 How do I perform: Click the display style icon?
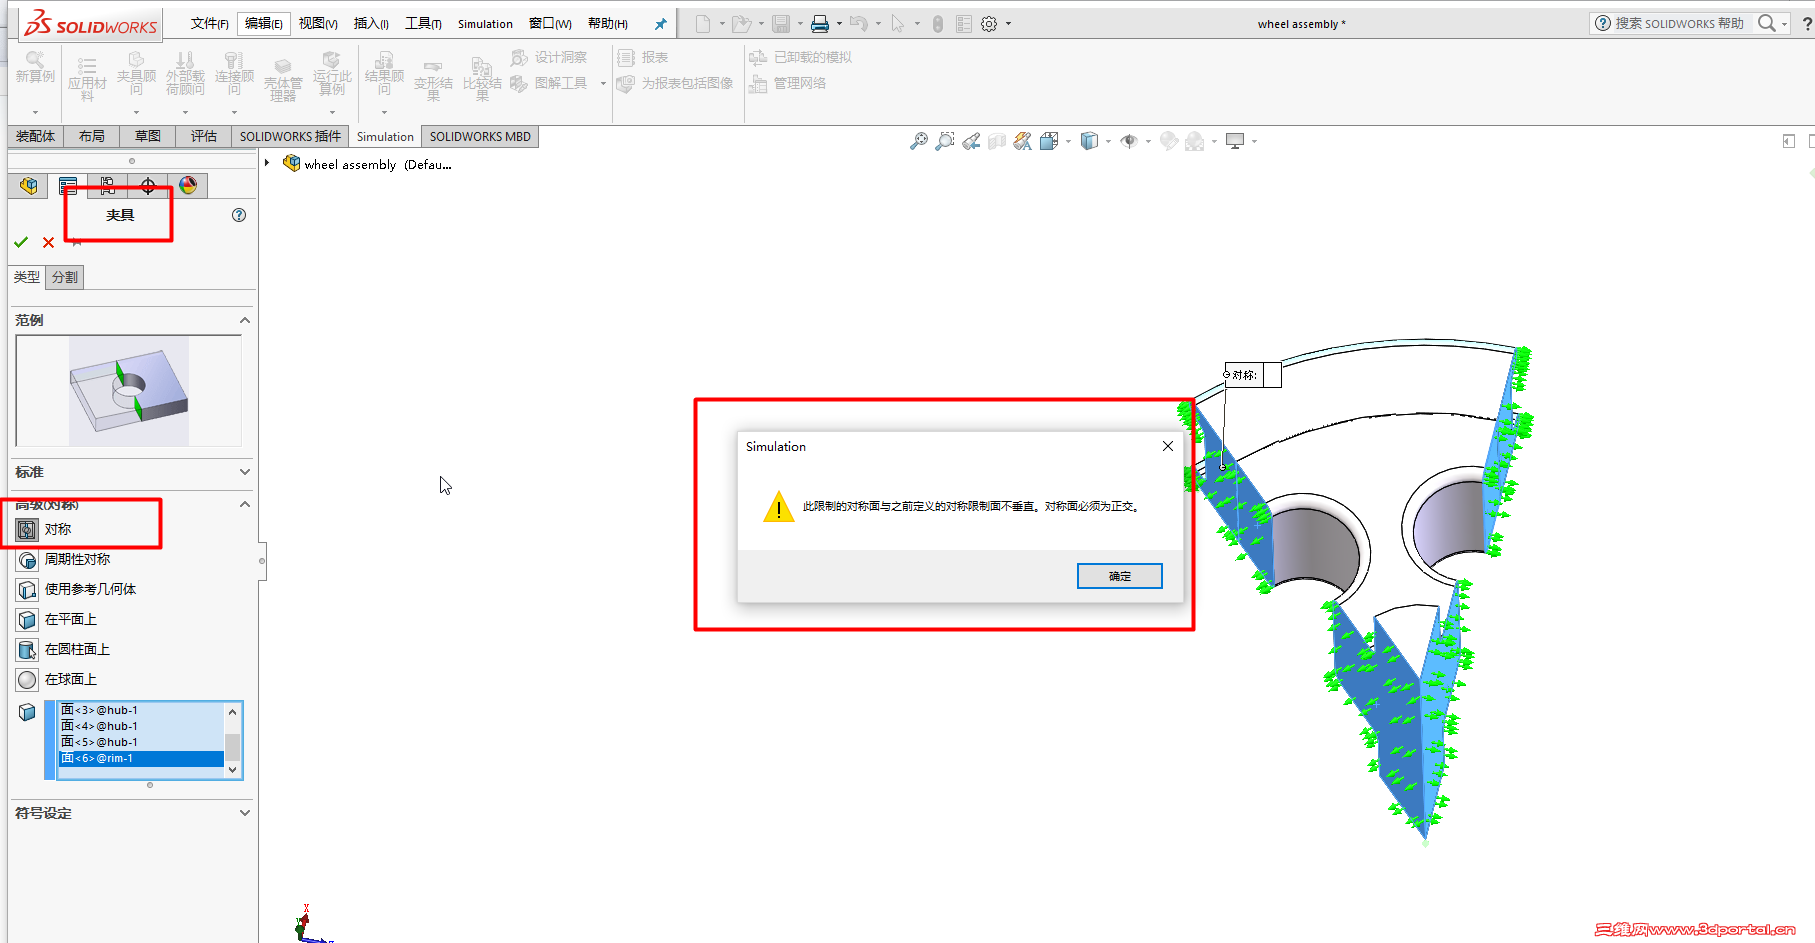click(1089, 142)
